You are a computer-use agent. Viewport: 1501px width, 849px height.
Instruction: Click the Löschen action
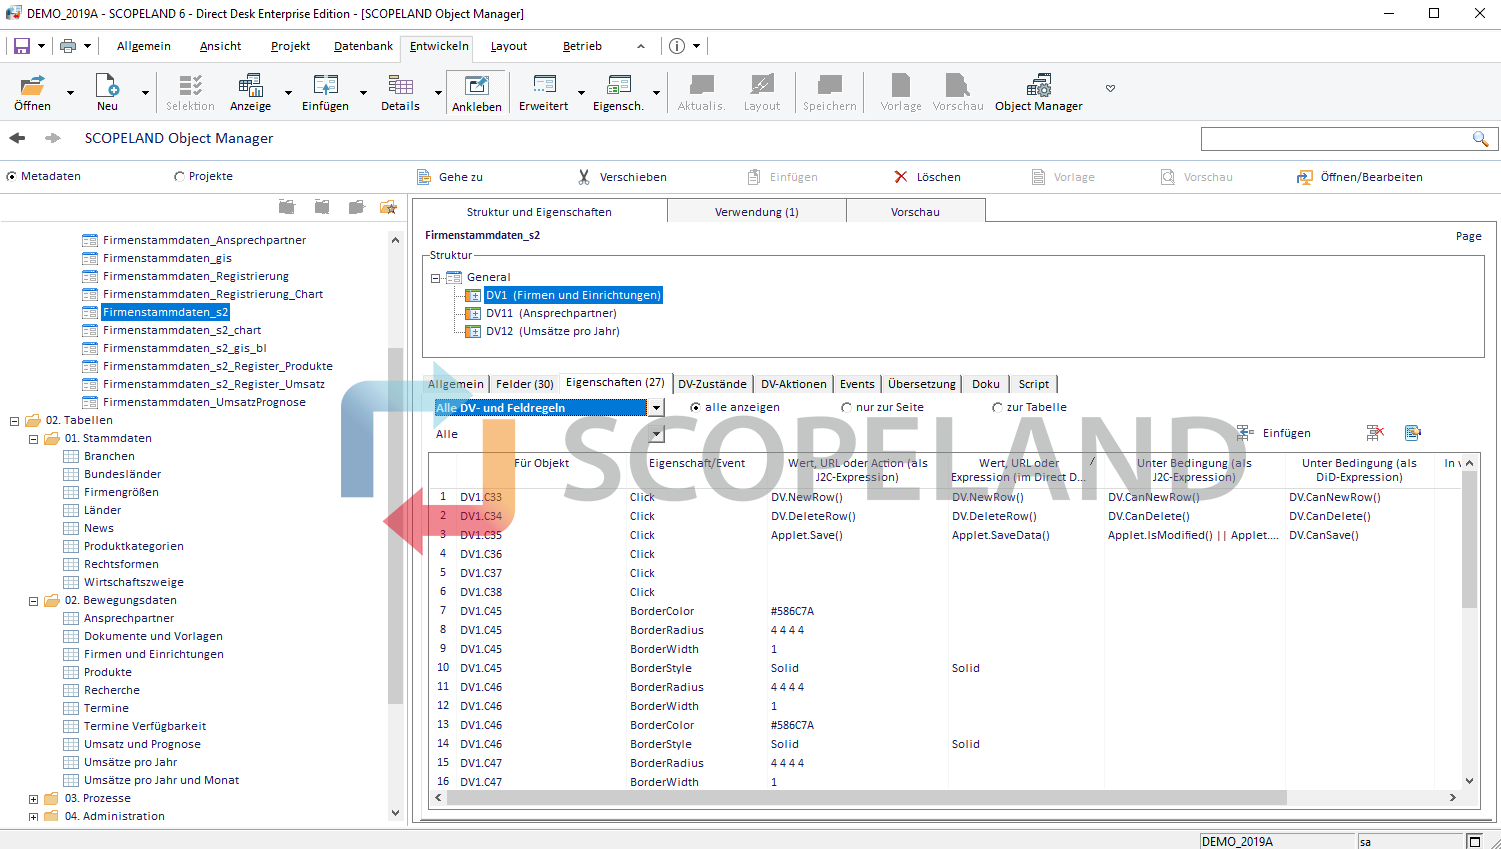pyautogui.click(x=927, y=177)
